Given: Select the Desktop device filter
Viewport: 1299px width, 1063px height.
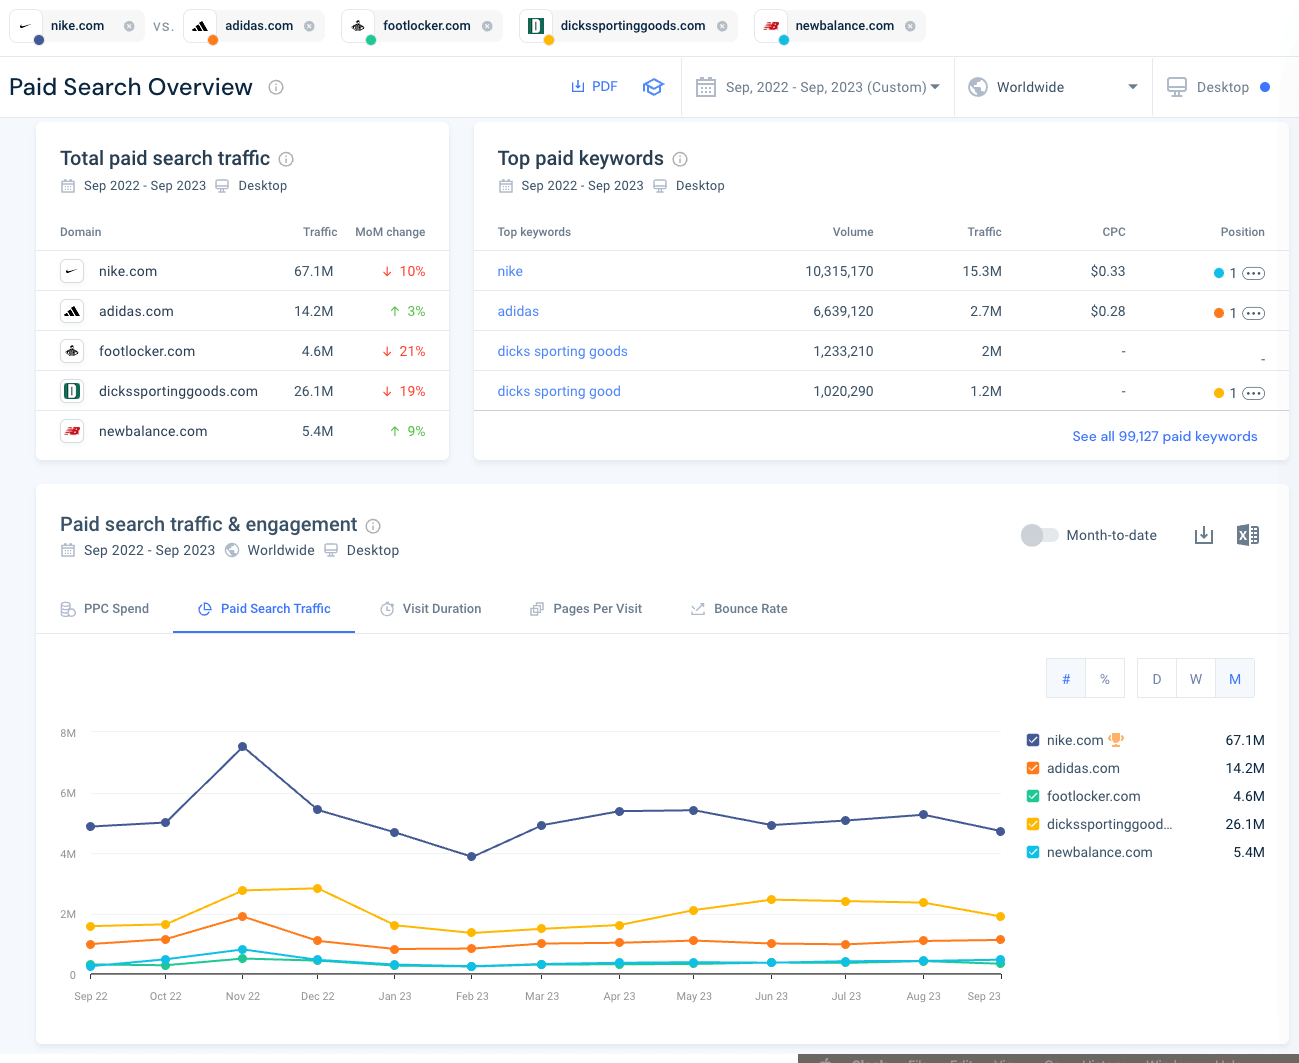Looking at the screenshot, I should tap(1219, 87).
